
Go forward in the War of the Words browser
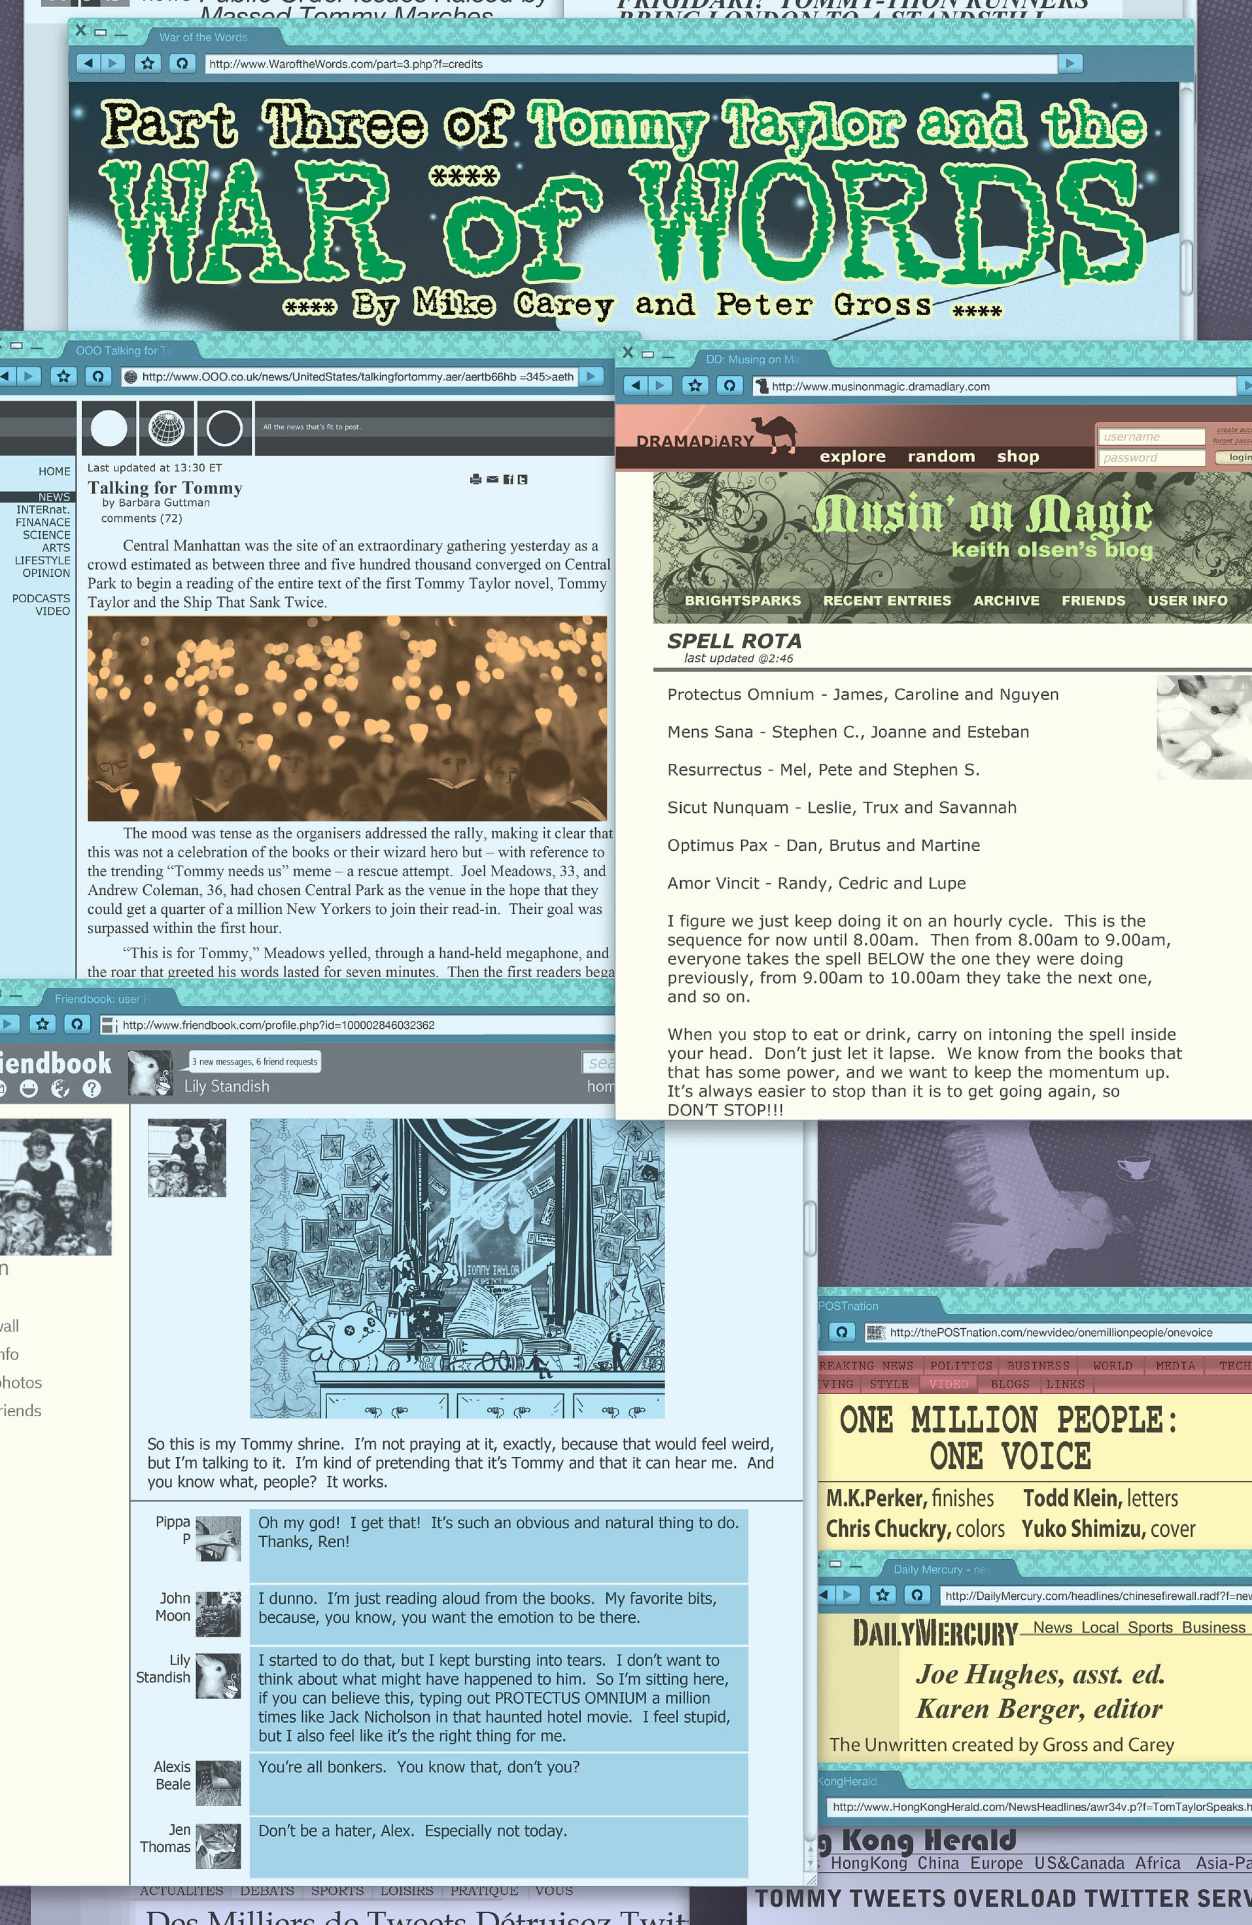(x=113, y=64)
